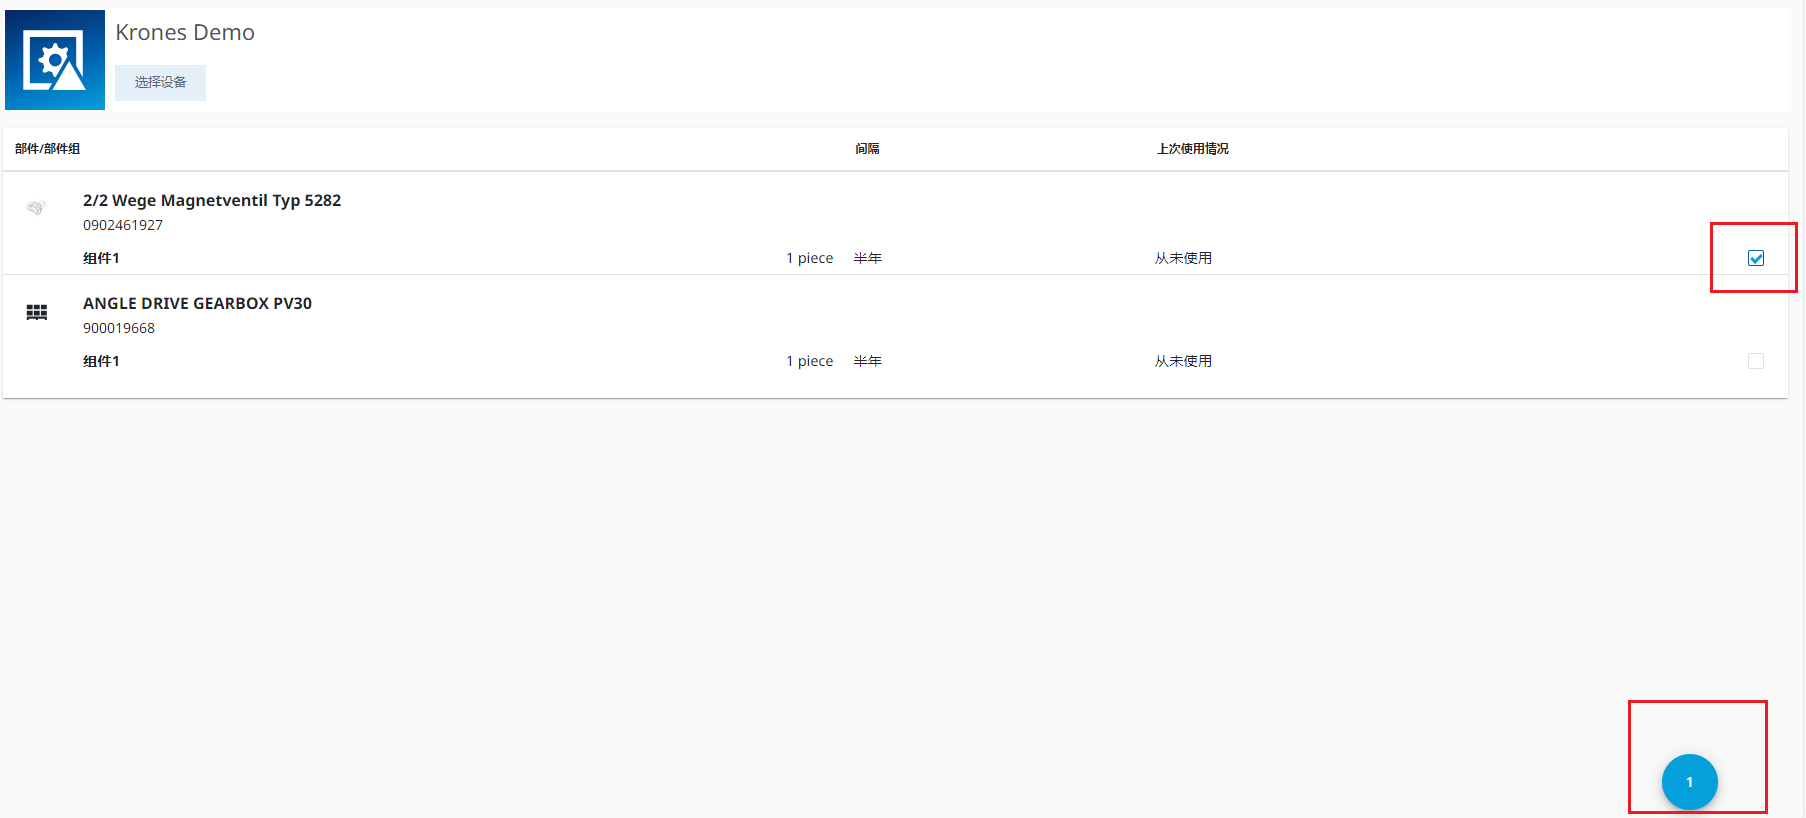The image size is (1806, 818).
Task: Click the 上次使用情况 column header
Action: pos(1192,149)
